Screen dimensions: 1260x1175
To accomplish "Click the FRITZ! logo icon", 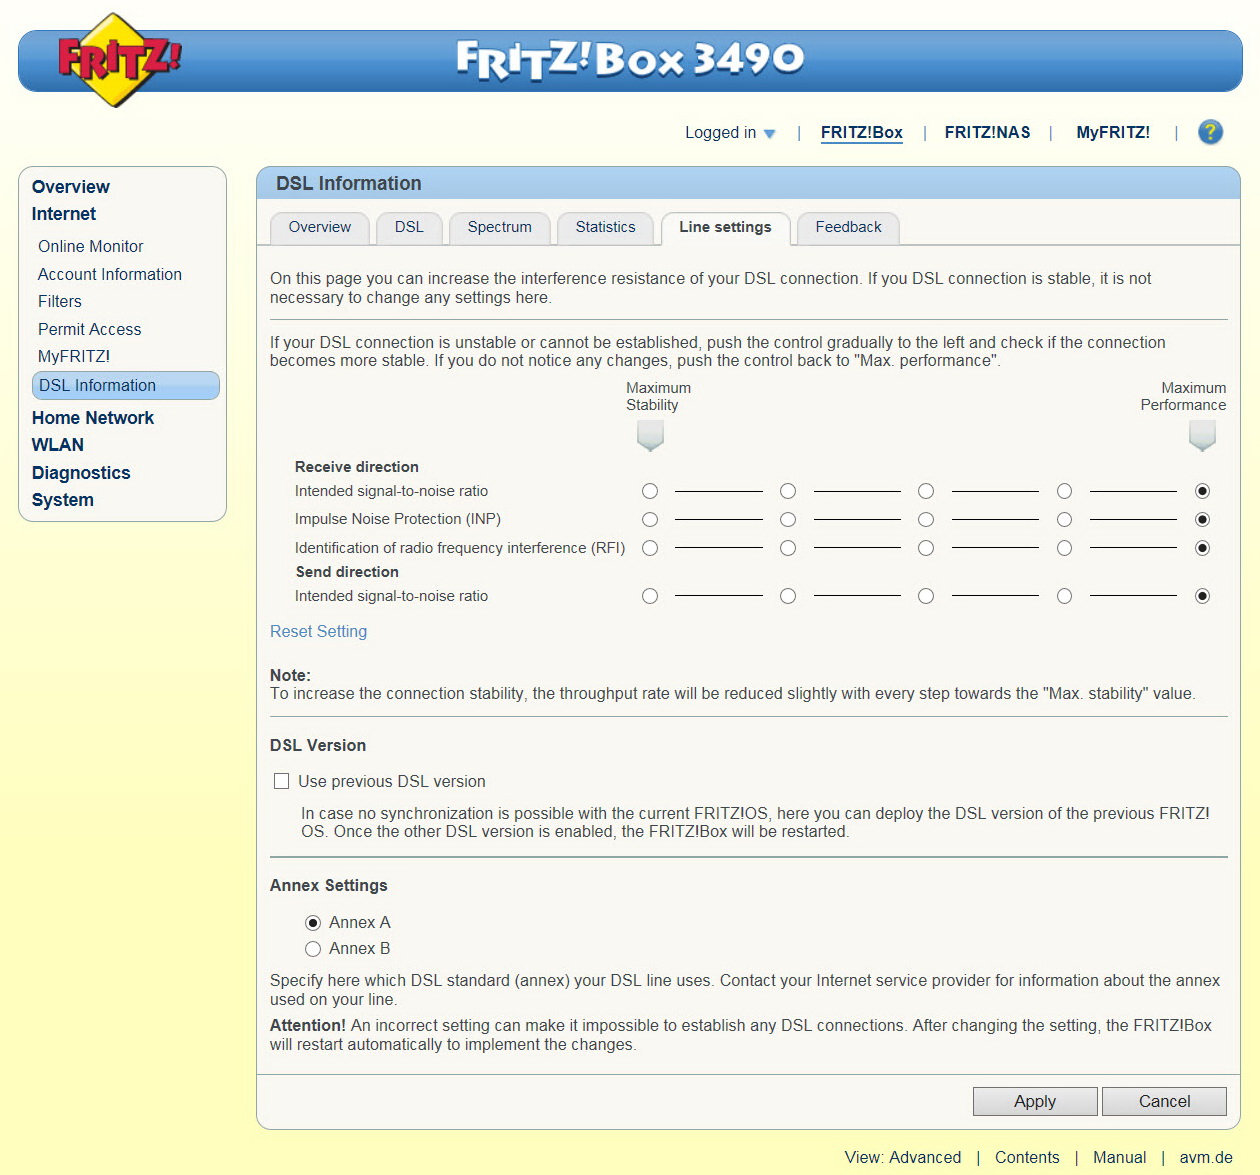I will tap(118, 60).
